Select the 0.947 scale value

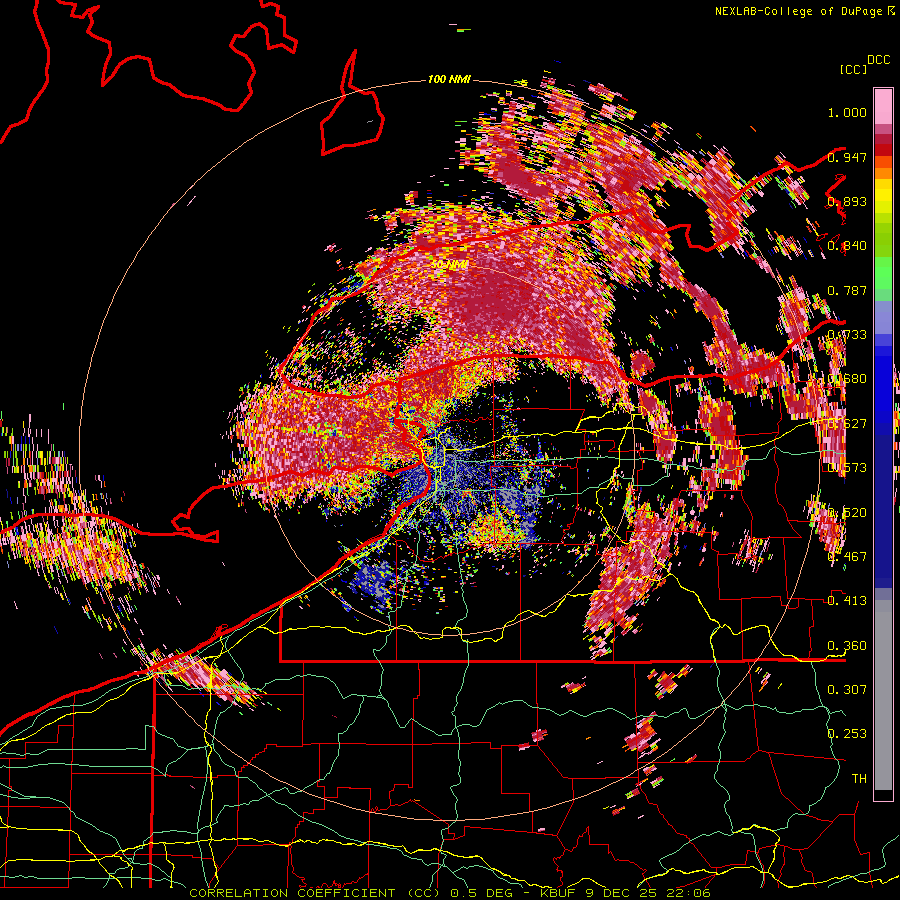(x=847, y=157)
